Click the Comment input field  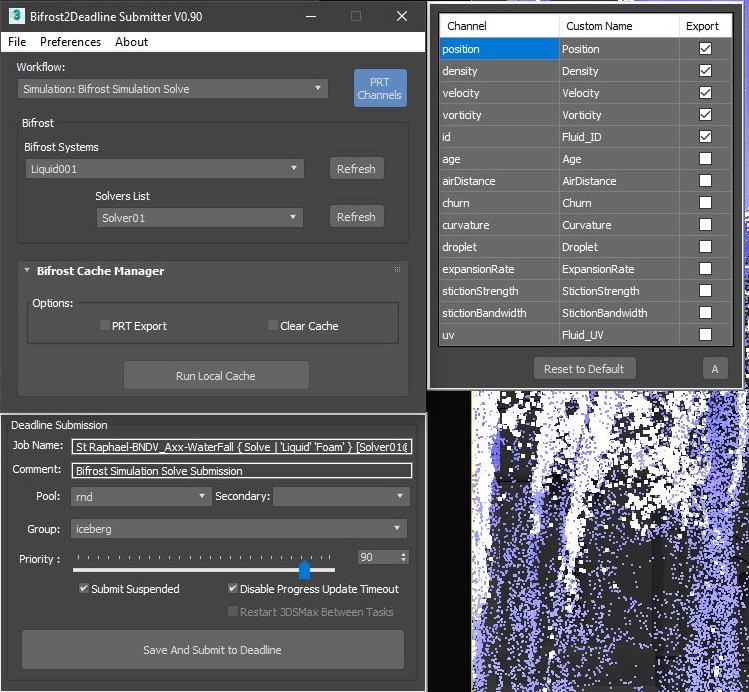pos(241,471)
